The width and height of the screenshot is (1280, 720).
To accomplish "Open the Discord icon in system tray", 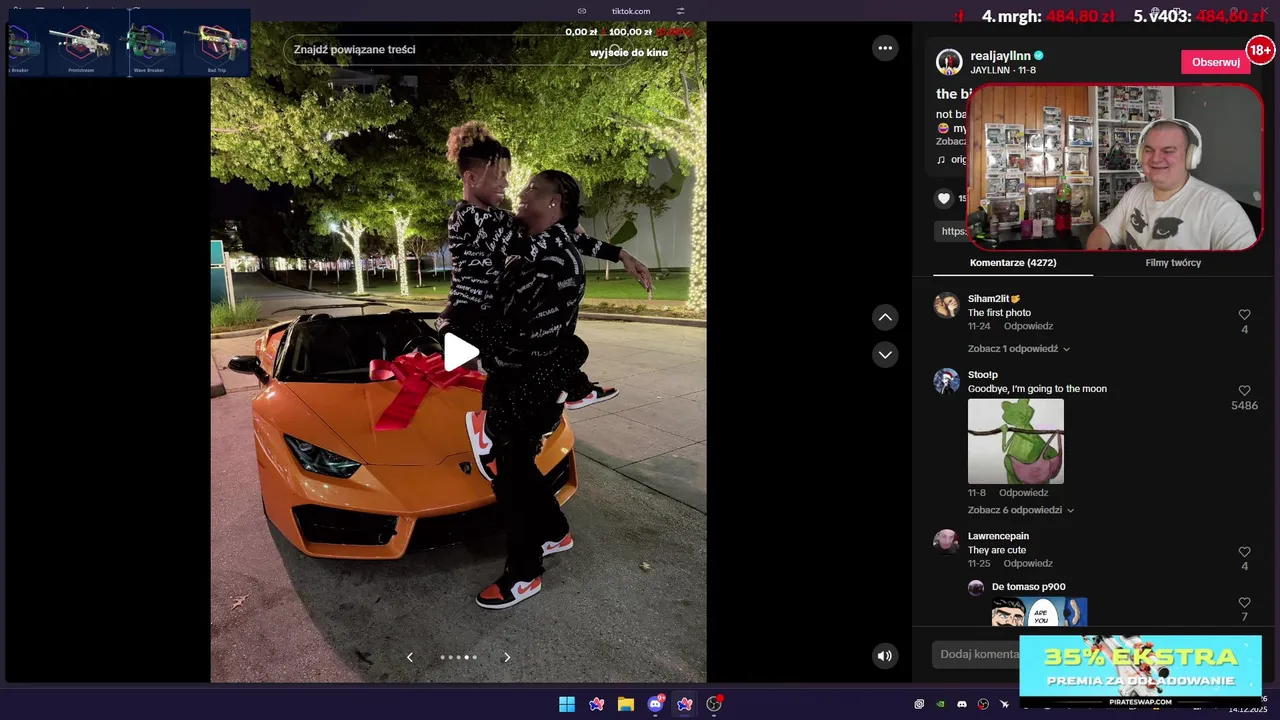I will (962, 704).
